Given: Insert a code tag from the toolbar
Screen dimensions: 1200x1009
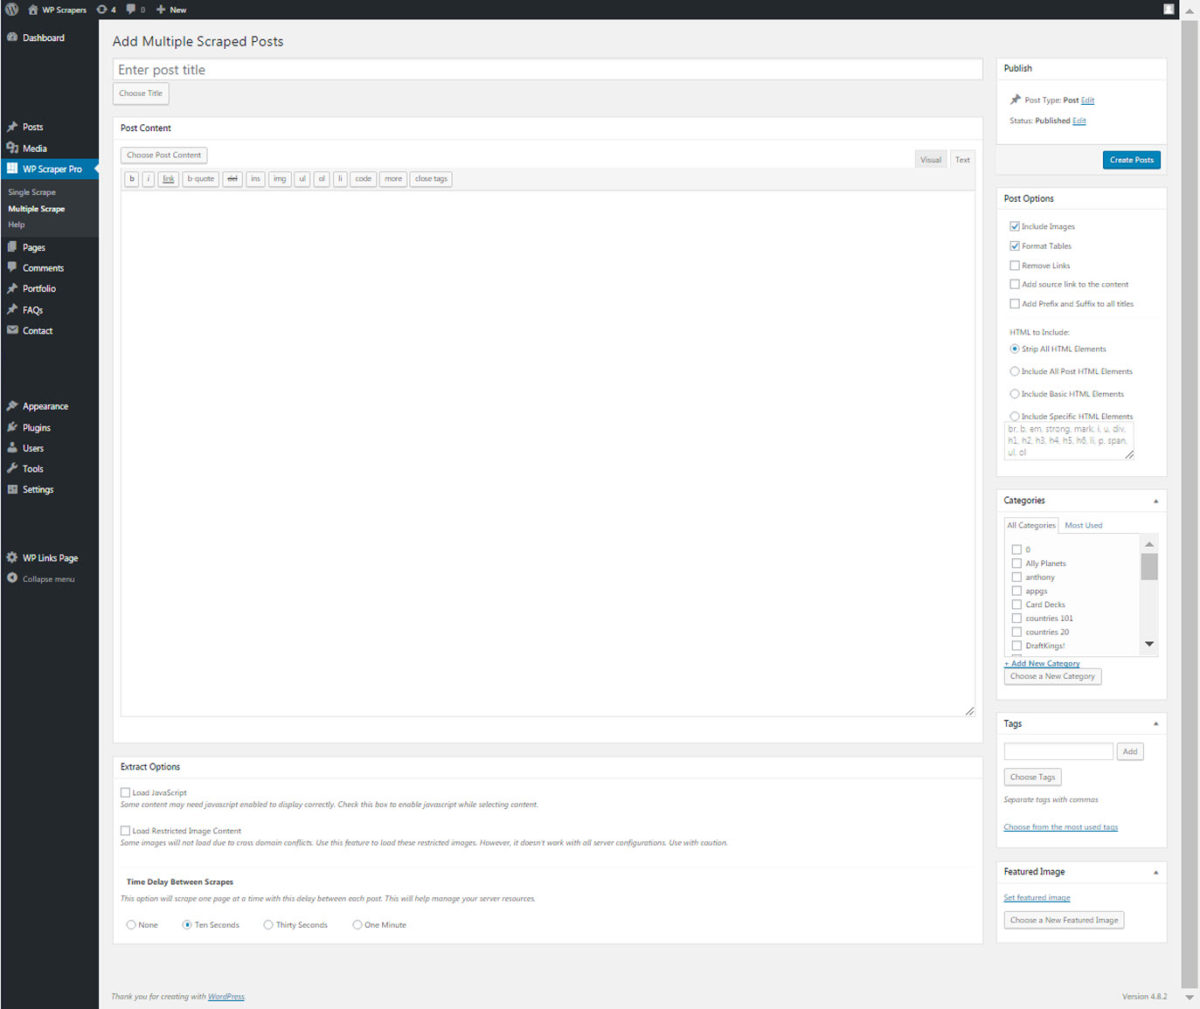Looking at the screenshot, I should [362, 179].
